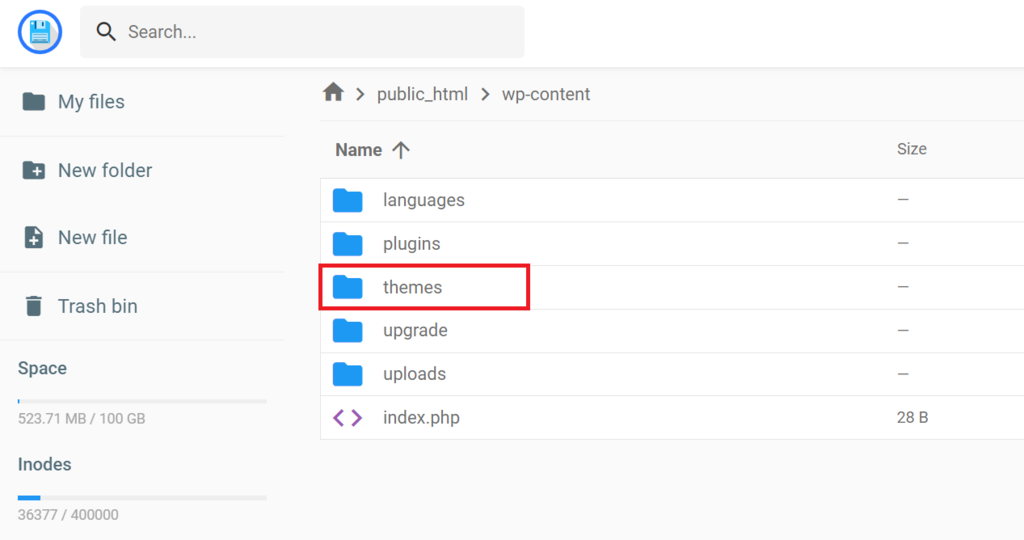The image size is (1024, 540).
Task: Open the uploads folder
Action: tap(414, 374)
